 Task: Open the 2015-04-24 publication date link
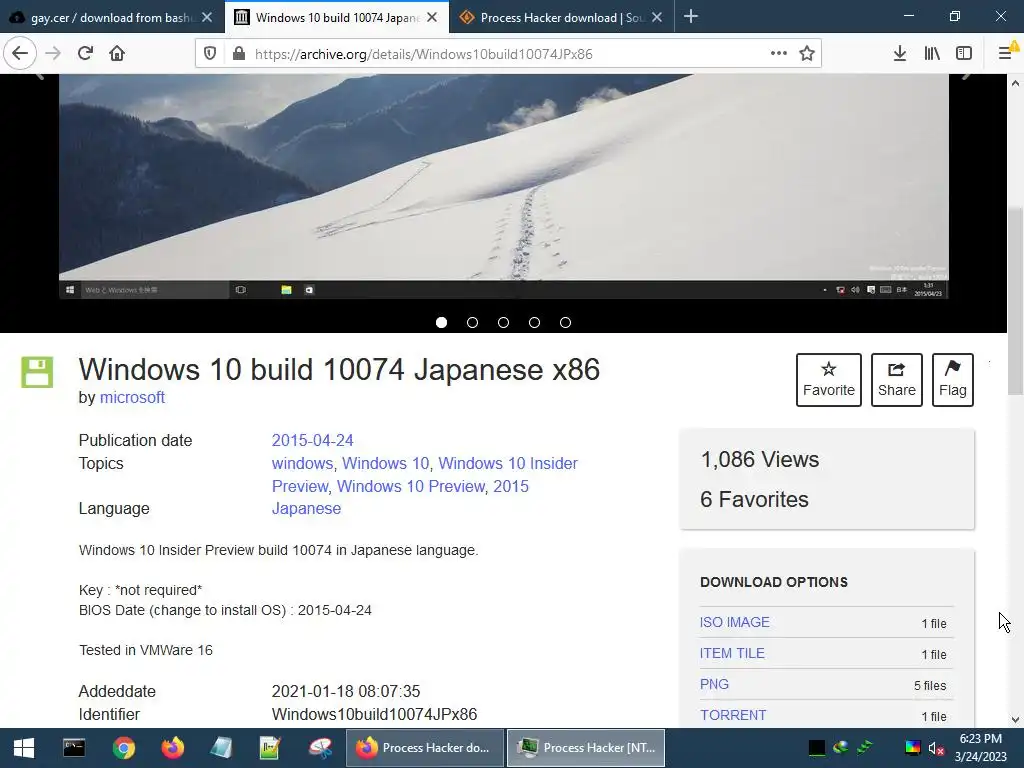(312, 440)
